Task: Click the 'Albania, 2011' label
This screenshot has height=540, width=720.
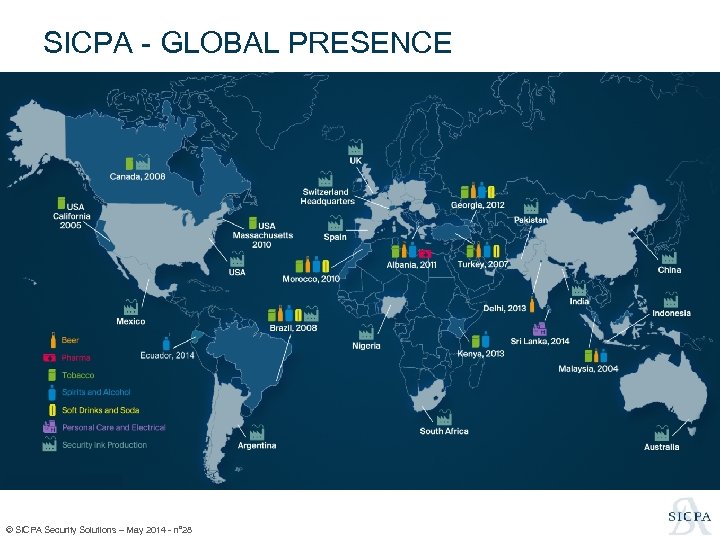Action: click(x=411, y=265)
